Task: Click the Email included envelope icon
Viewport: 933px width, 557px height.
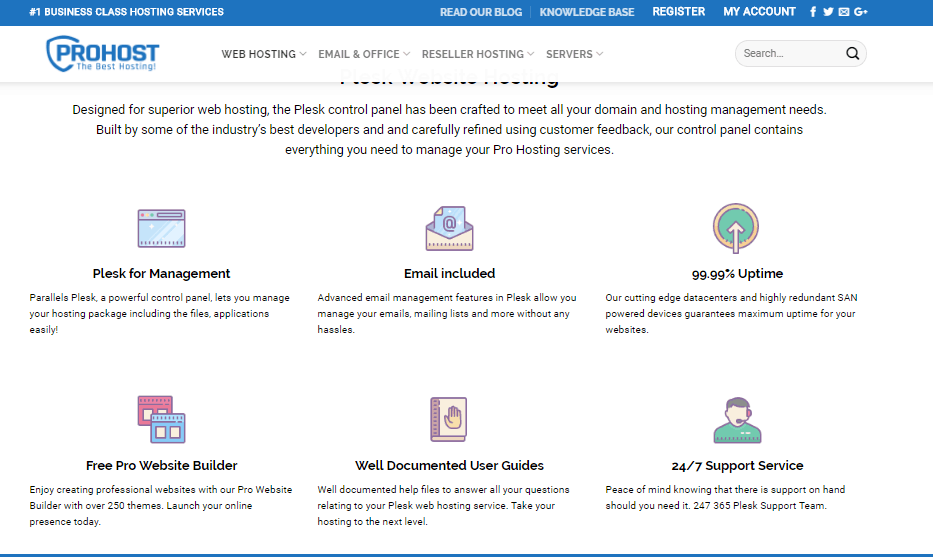Action: (449, 228)
